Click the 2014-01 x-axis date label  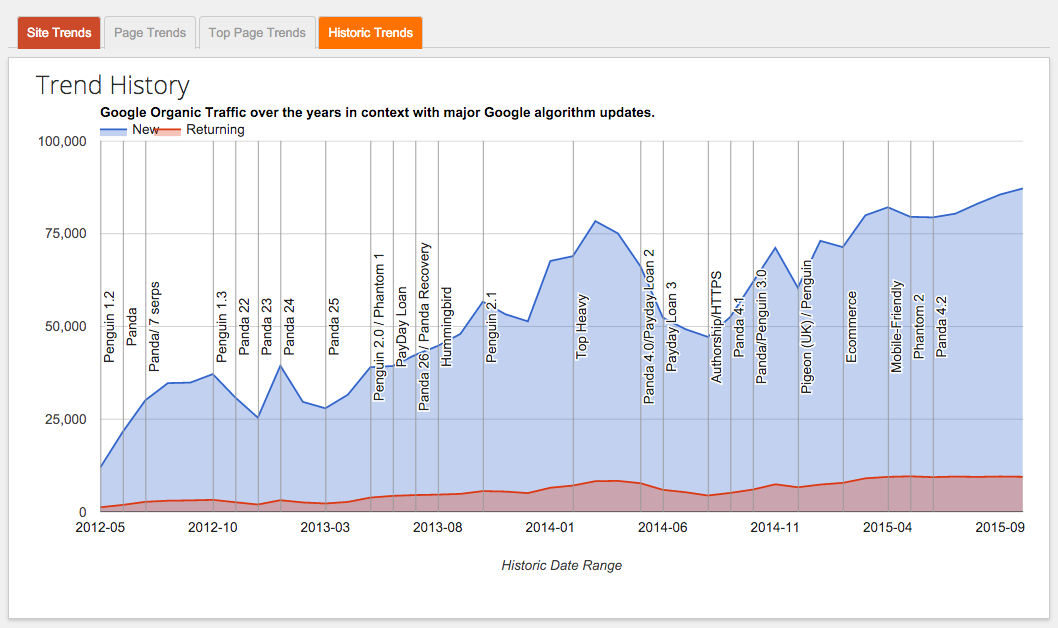549,527
